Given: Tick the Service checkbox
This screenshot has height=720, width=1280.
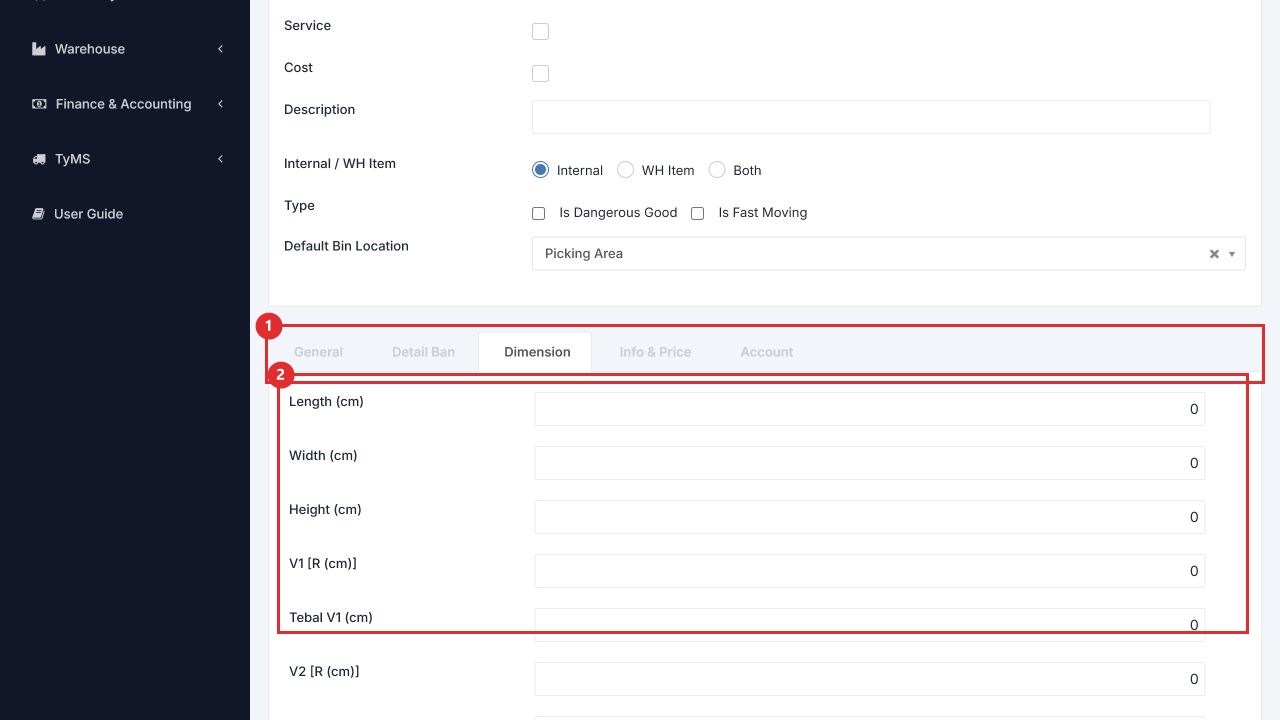Looking at the screenshot, I should coord(540,31).
